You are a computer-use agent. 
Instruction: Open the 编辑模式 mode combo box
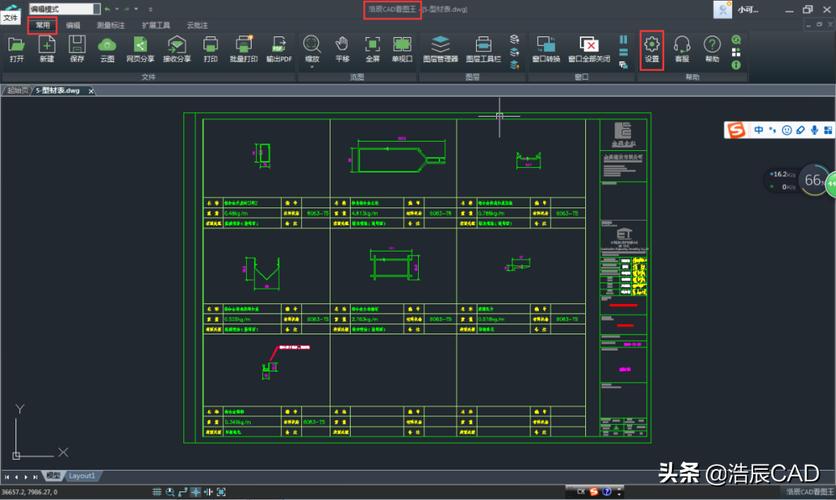[x=62, y=8]
